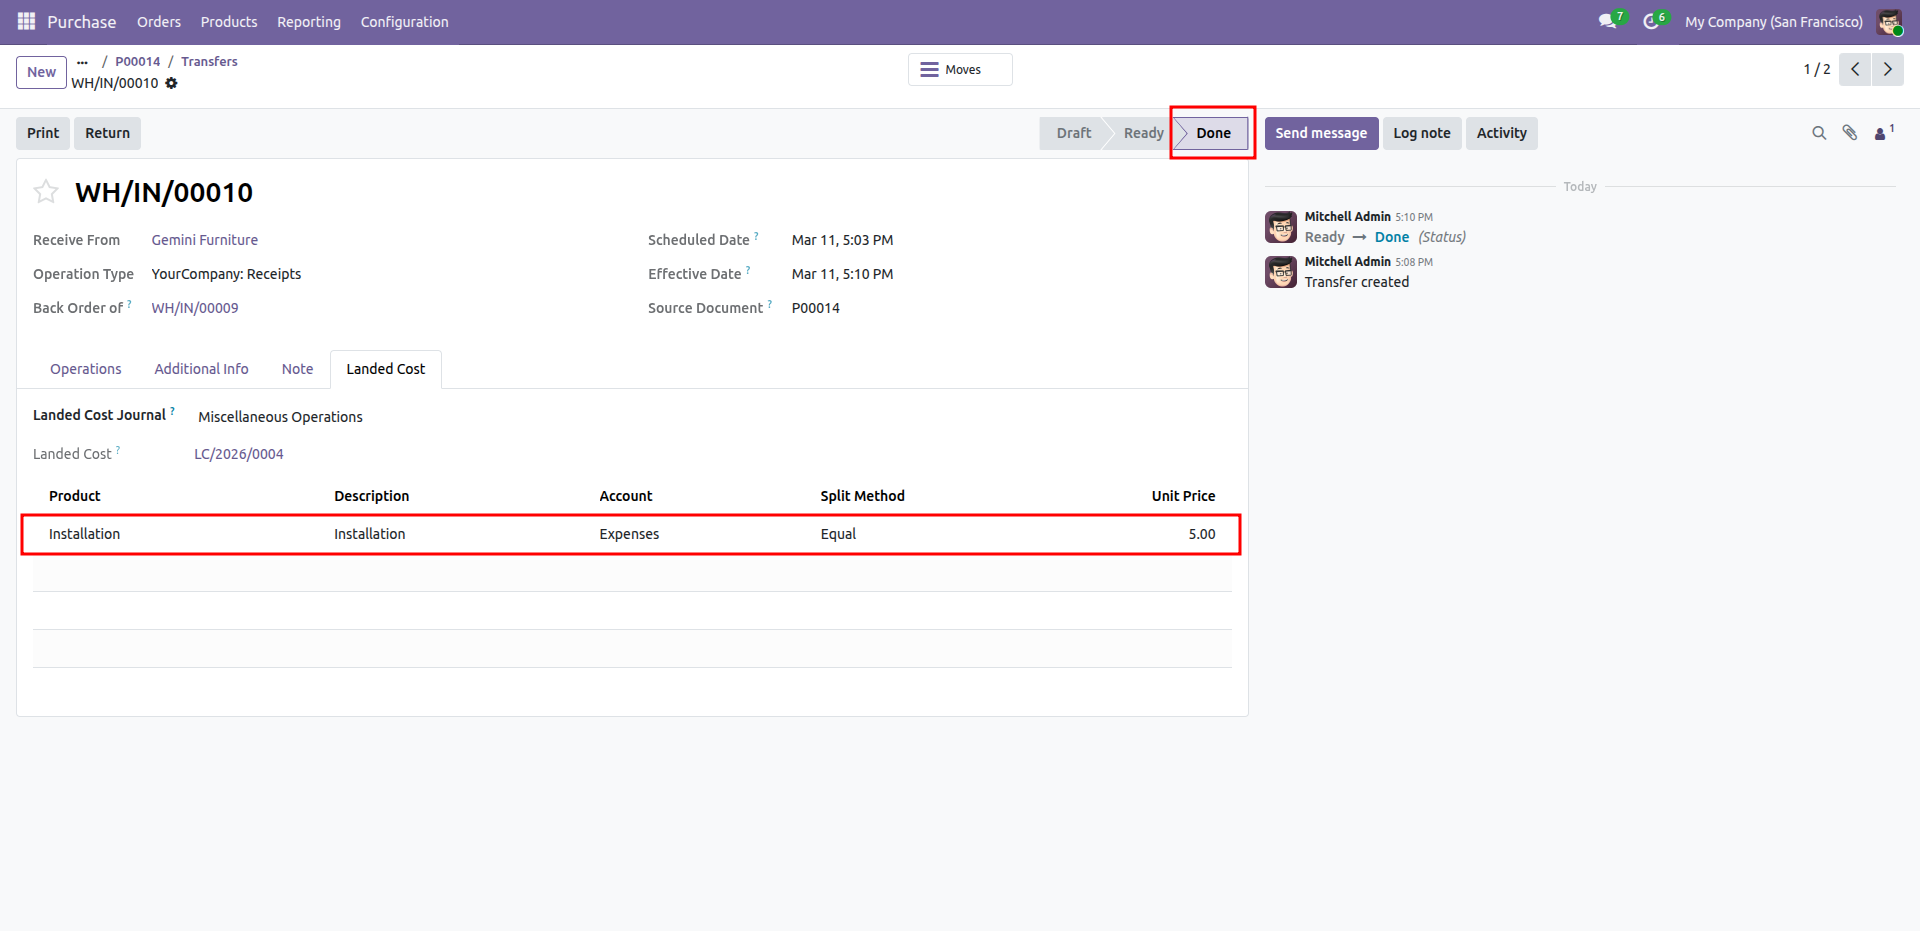
Task: Go to the previous record arrow
Action: (1855, 69)
